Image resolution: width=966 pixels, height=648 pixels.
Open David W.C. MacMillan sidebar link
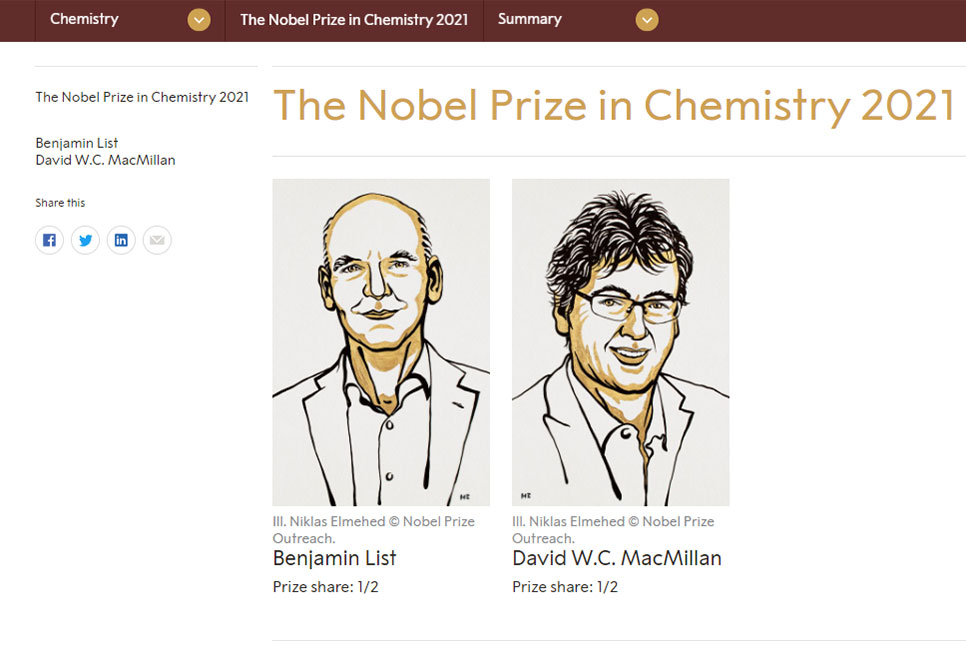[x=105, y=160]
